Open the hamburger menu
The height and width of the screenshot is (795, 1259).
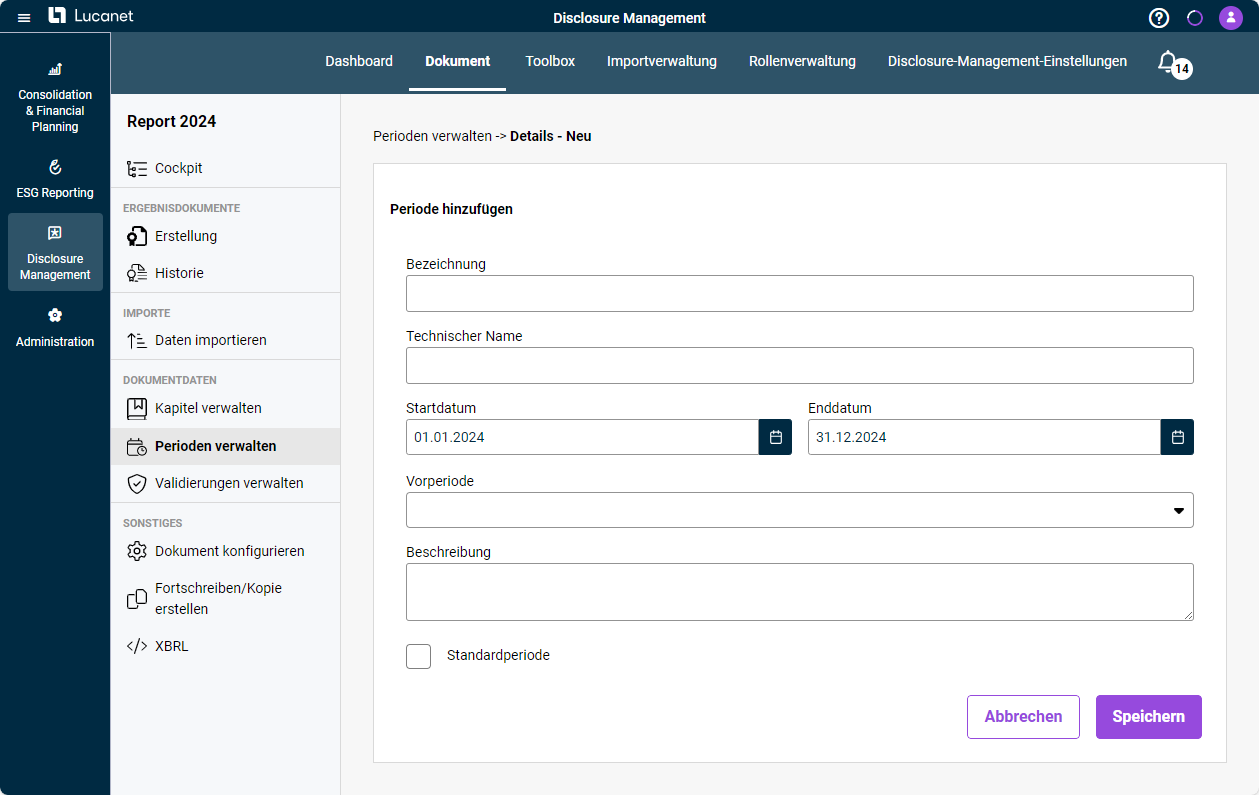(24, 18)
